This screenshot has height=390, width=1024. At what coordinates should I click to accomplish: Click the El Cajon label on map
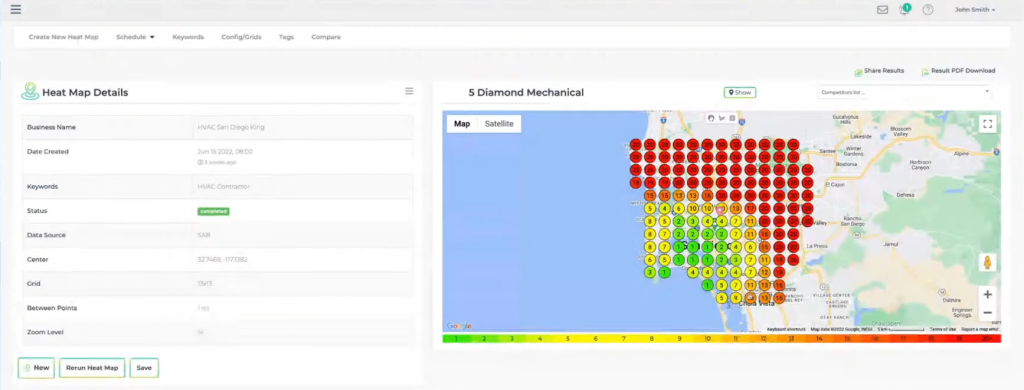(x=834, y=185)
